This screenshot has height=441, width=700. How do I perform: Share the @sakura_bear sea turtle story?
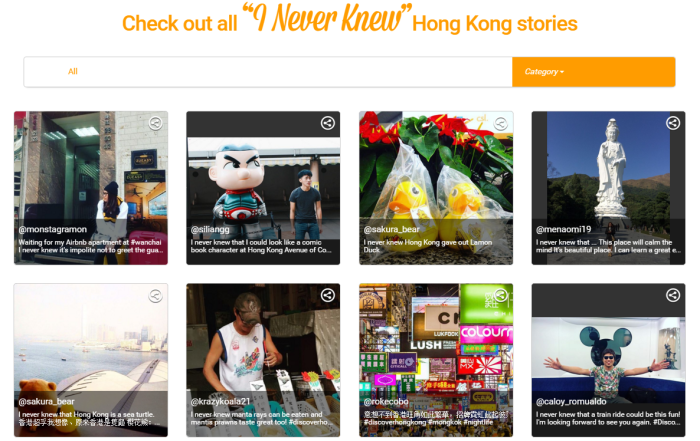(x=155, y=295)
